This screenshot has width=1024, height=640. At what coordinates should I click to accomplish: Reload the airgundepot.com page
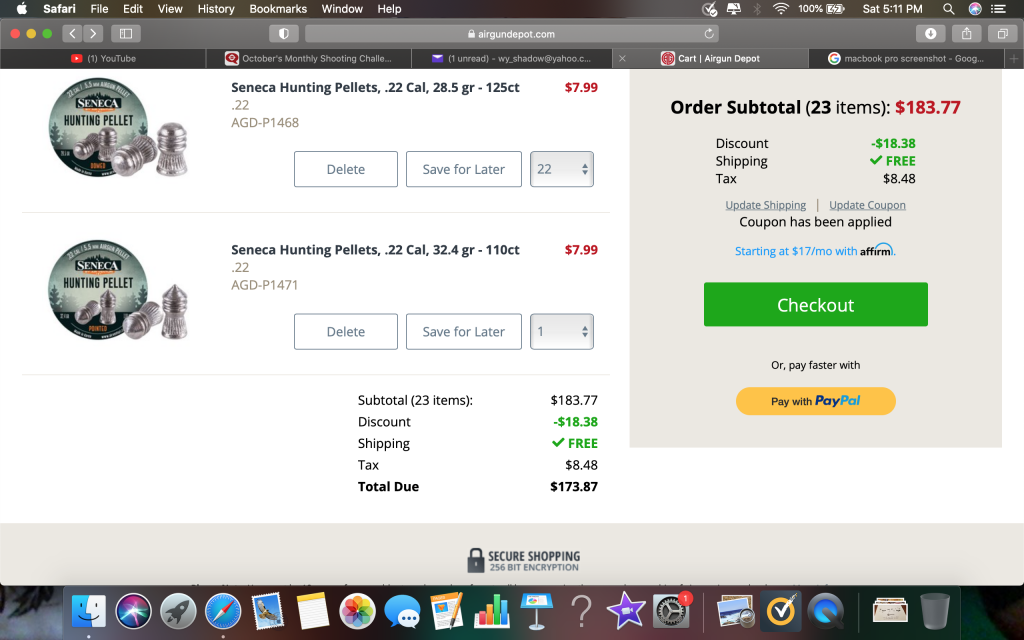tap(709, 33)
